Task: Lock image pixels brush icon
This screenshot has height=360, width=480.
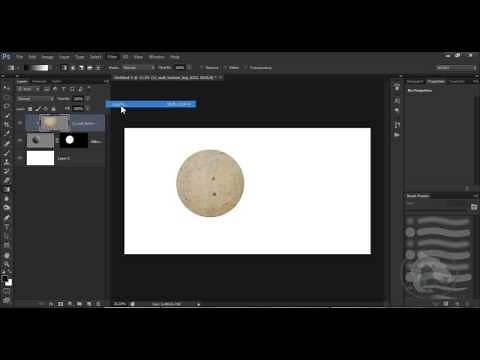Action: [38, 109]
